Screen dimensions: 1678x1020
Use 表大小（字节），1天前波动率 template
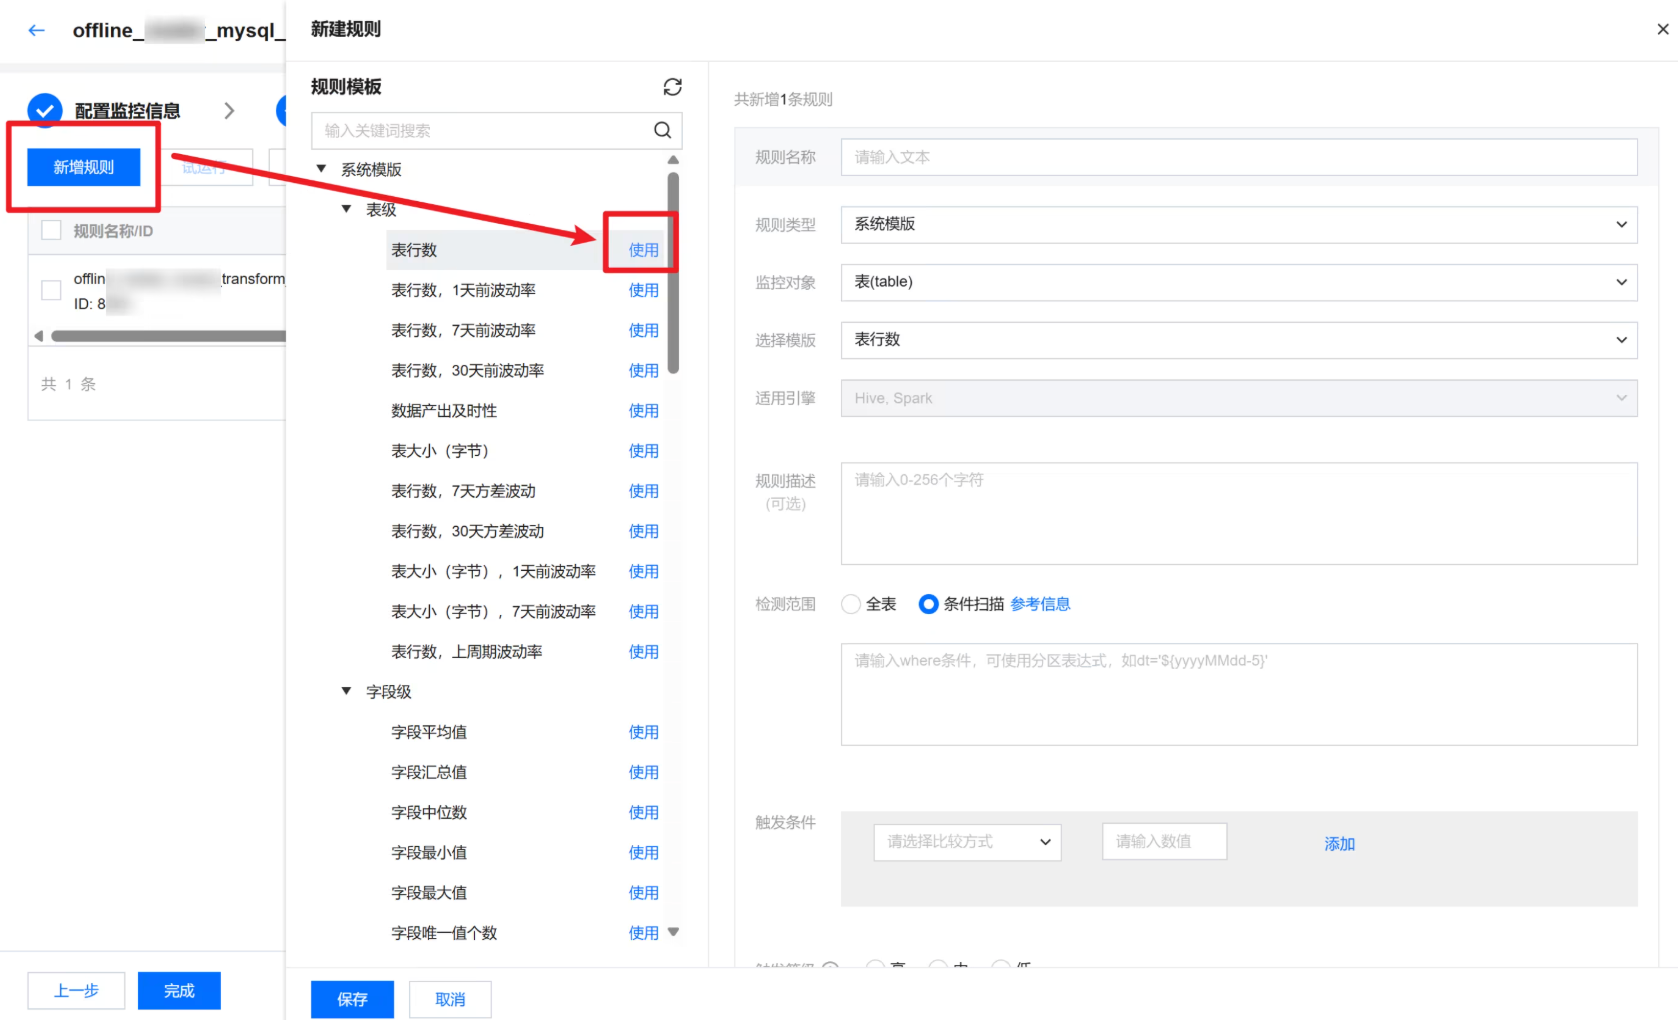click(x=643, y=571)
